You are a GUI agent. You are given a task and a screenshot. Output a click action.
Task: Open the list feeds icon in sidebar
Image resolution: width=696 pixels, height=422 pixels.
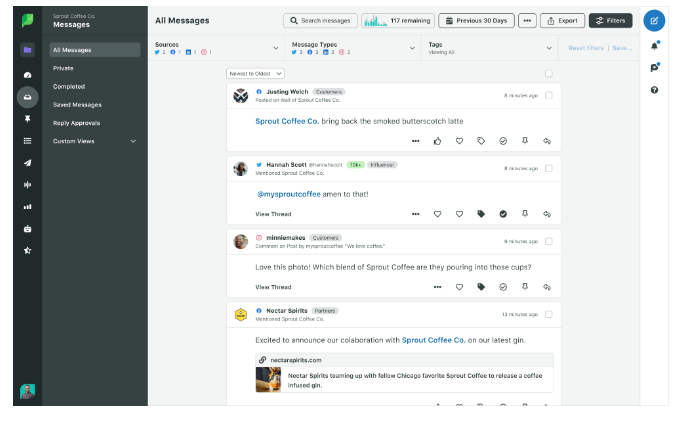28,141
